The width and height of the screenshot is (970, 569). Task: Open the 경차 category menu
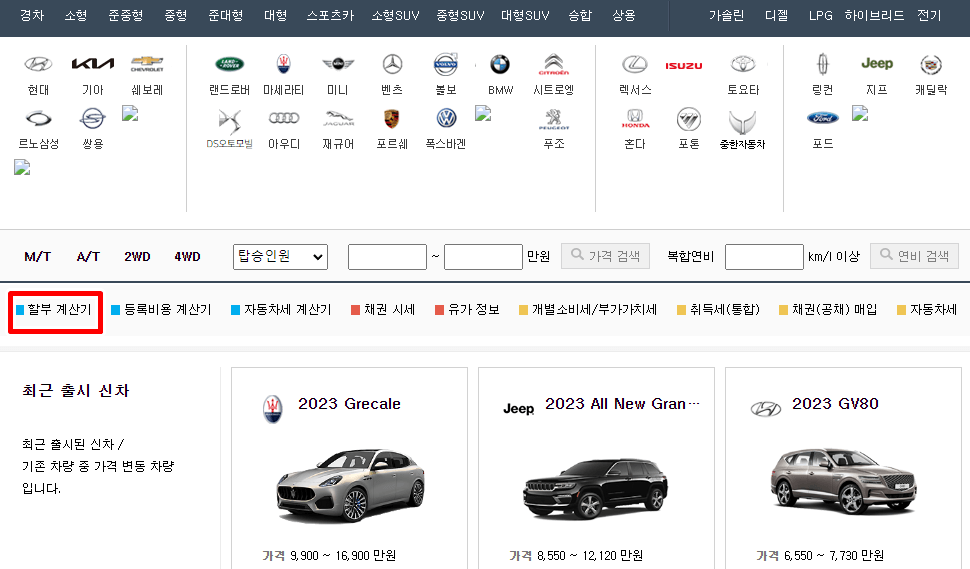tap(32, 15)
